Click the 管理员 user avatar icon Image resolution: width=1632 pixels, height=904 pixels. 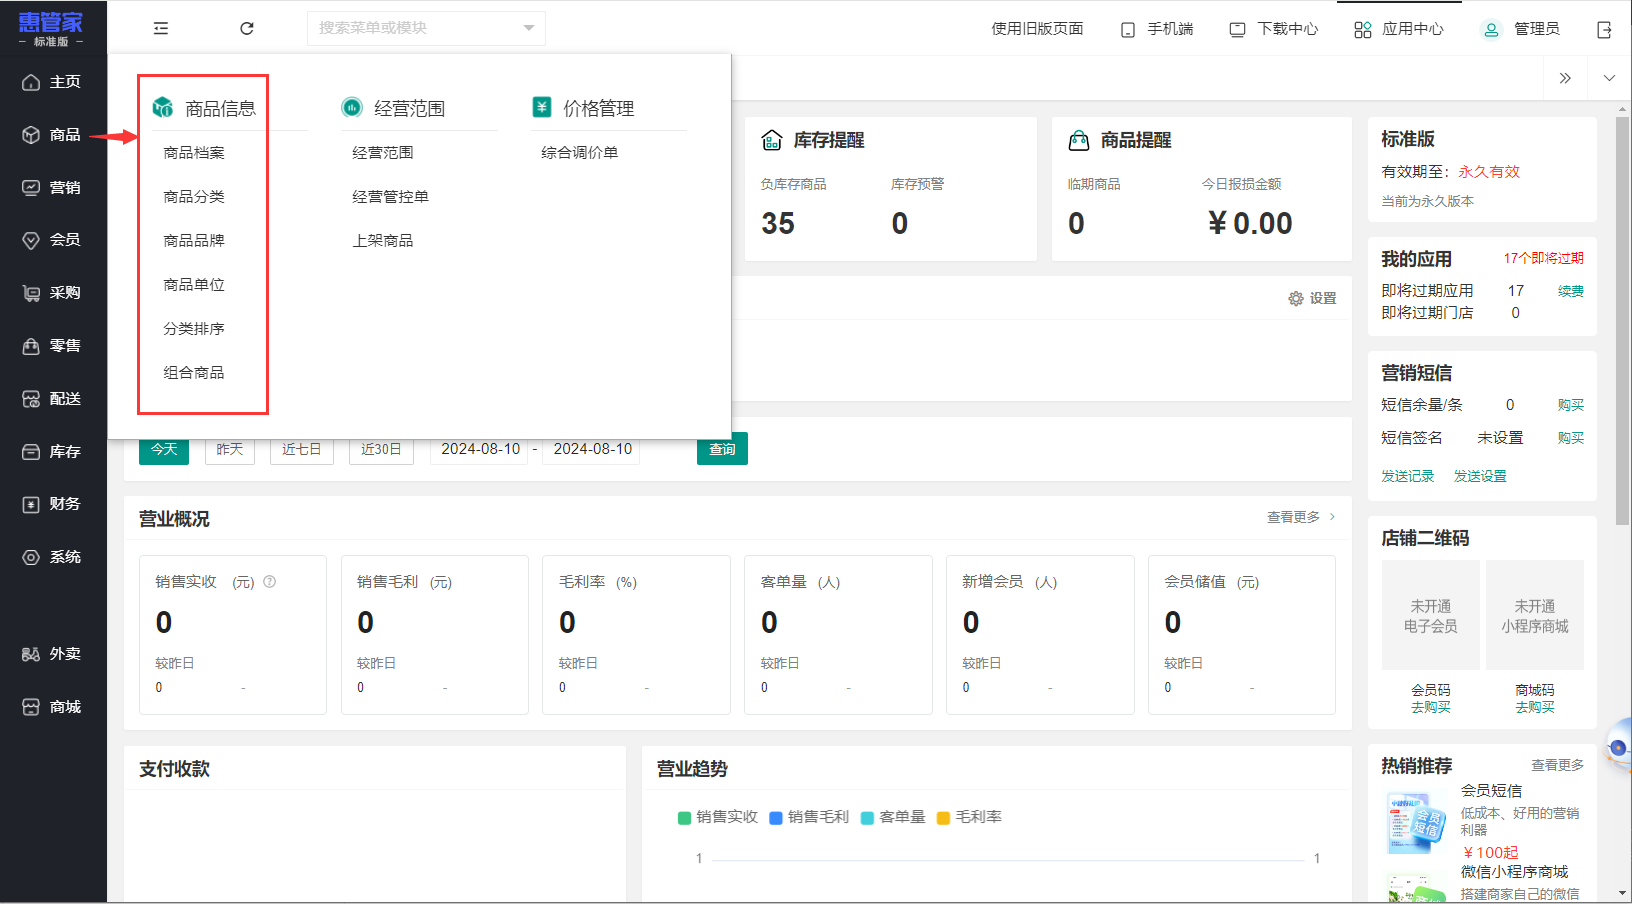[x=1491, y=30]
